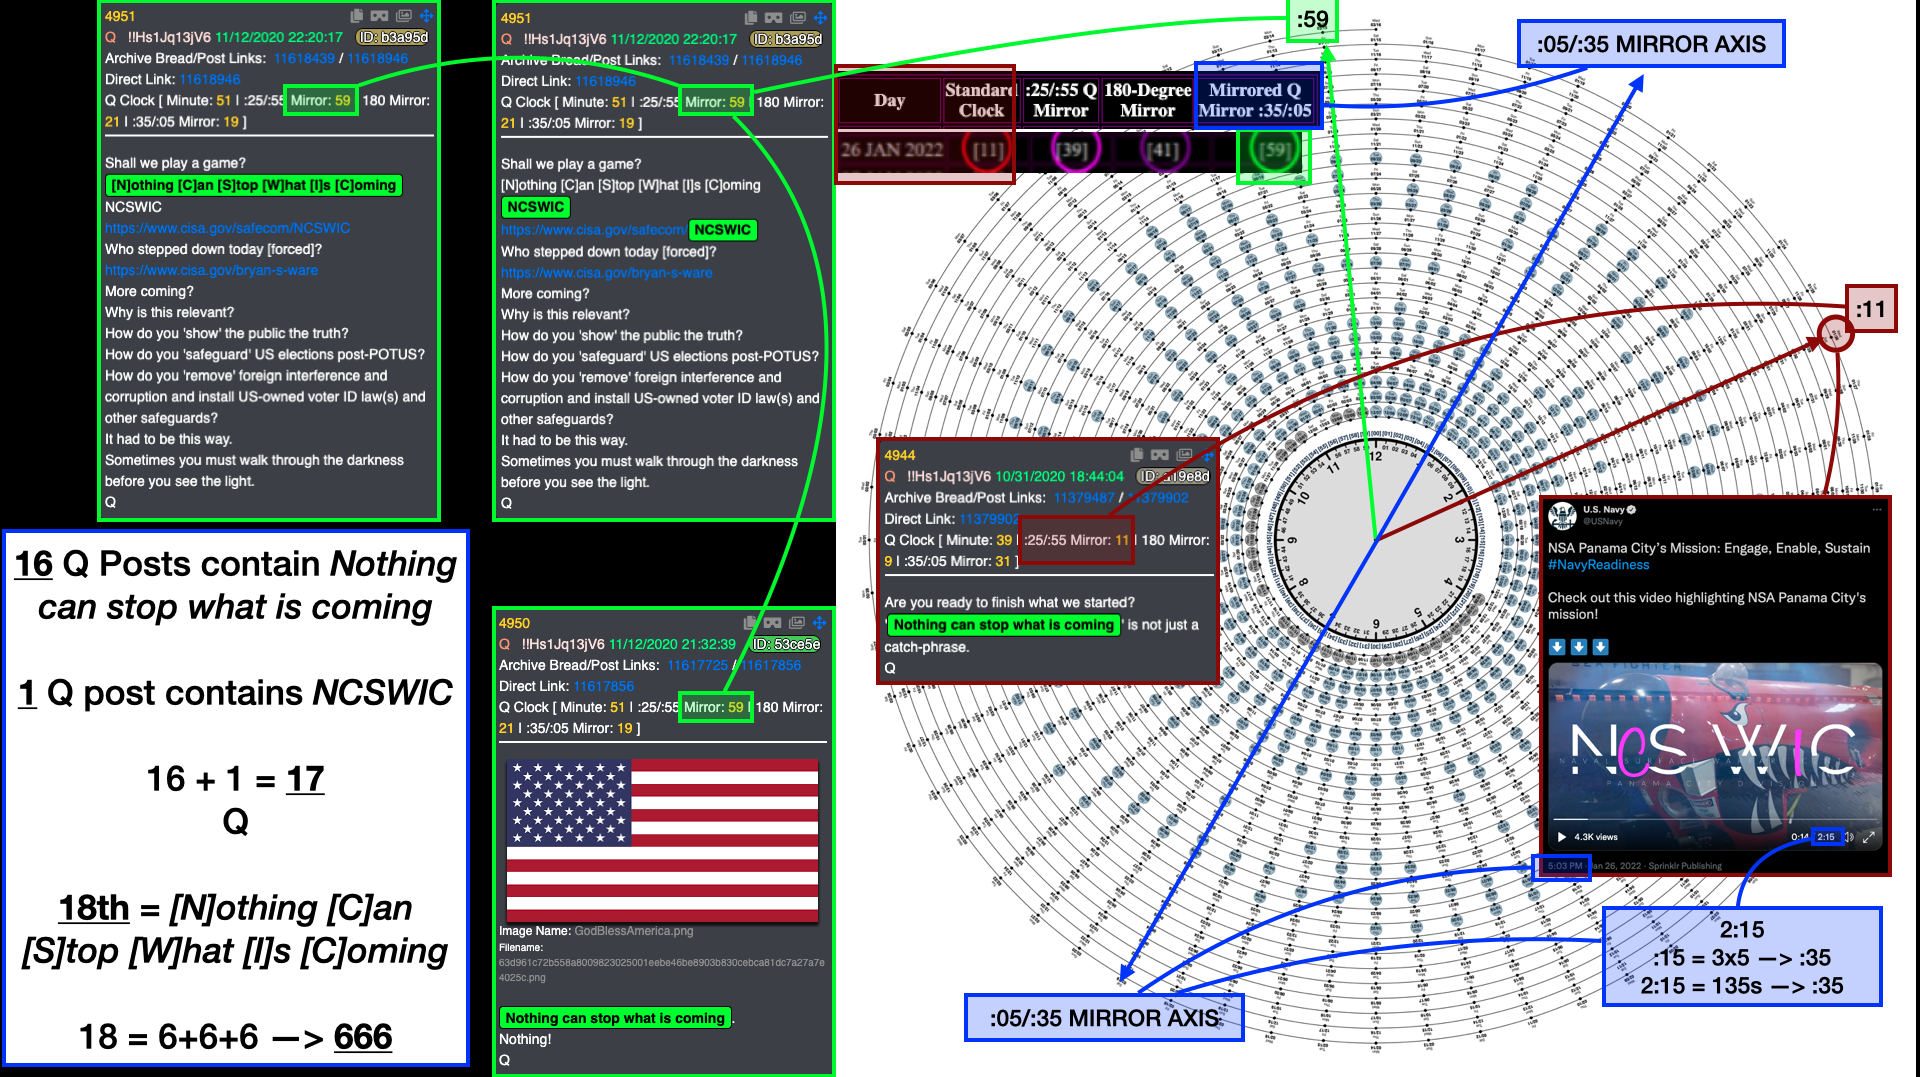1920x1077 pixels.
Task: Click the VR goggles icon on post 4950
Action: 772,623
